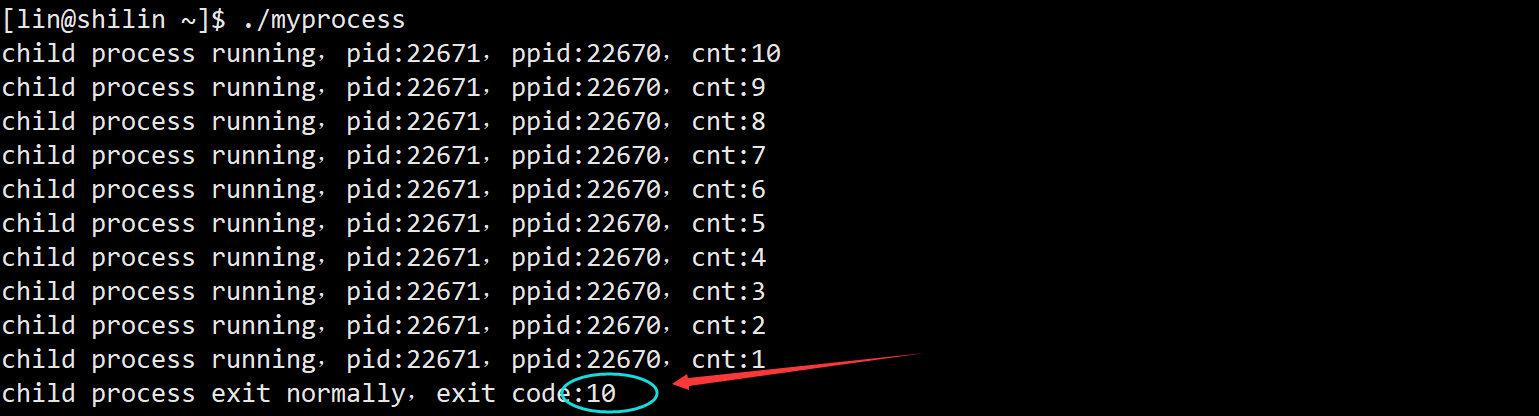Click the red arrow annotation

tap(795, 368)
